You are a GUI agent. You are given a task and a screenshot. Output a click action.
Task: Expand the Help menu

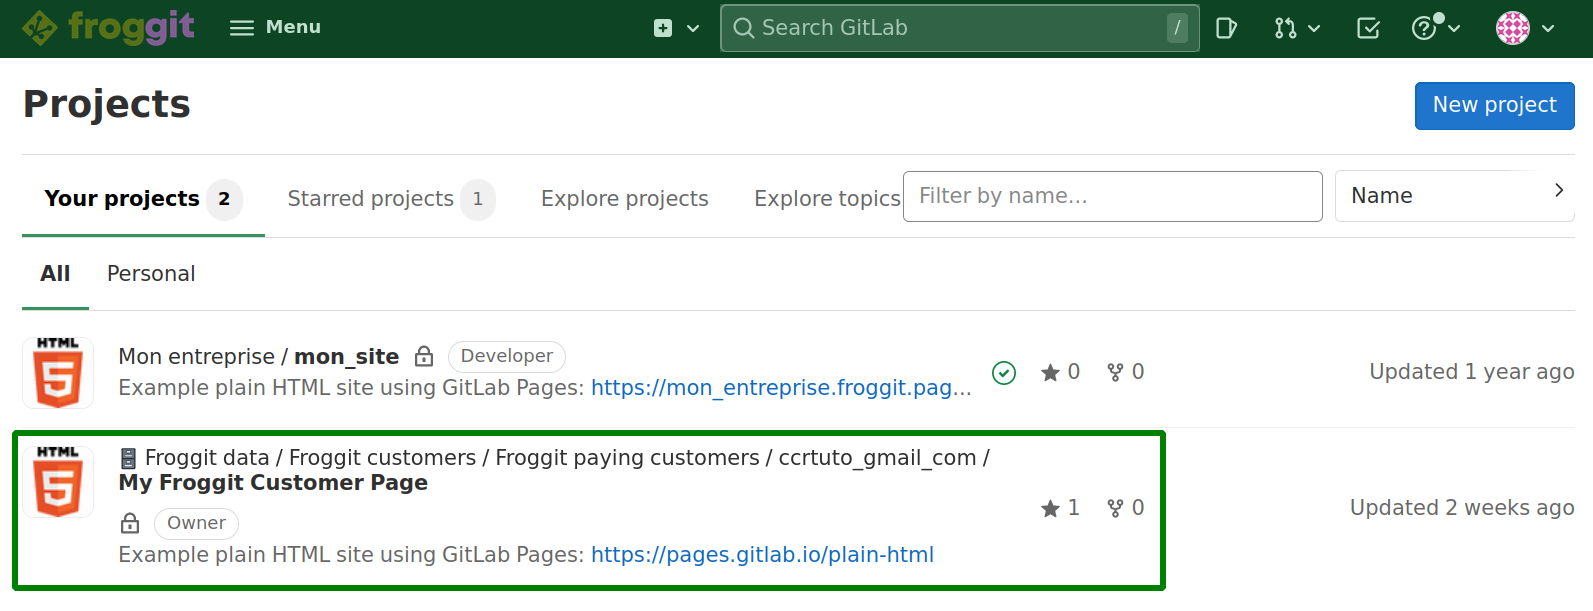pyautogui.click(x=1436, y=28)
